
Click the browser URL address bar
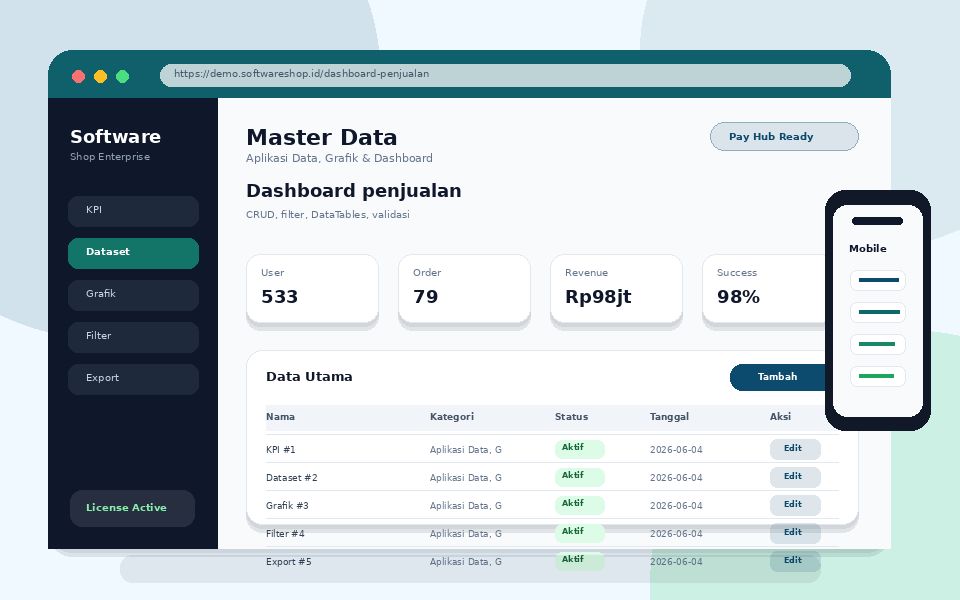[x=505, y=75]
